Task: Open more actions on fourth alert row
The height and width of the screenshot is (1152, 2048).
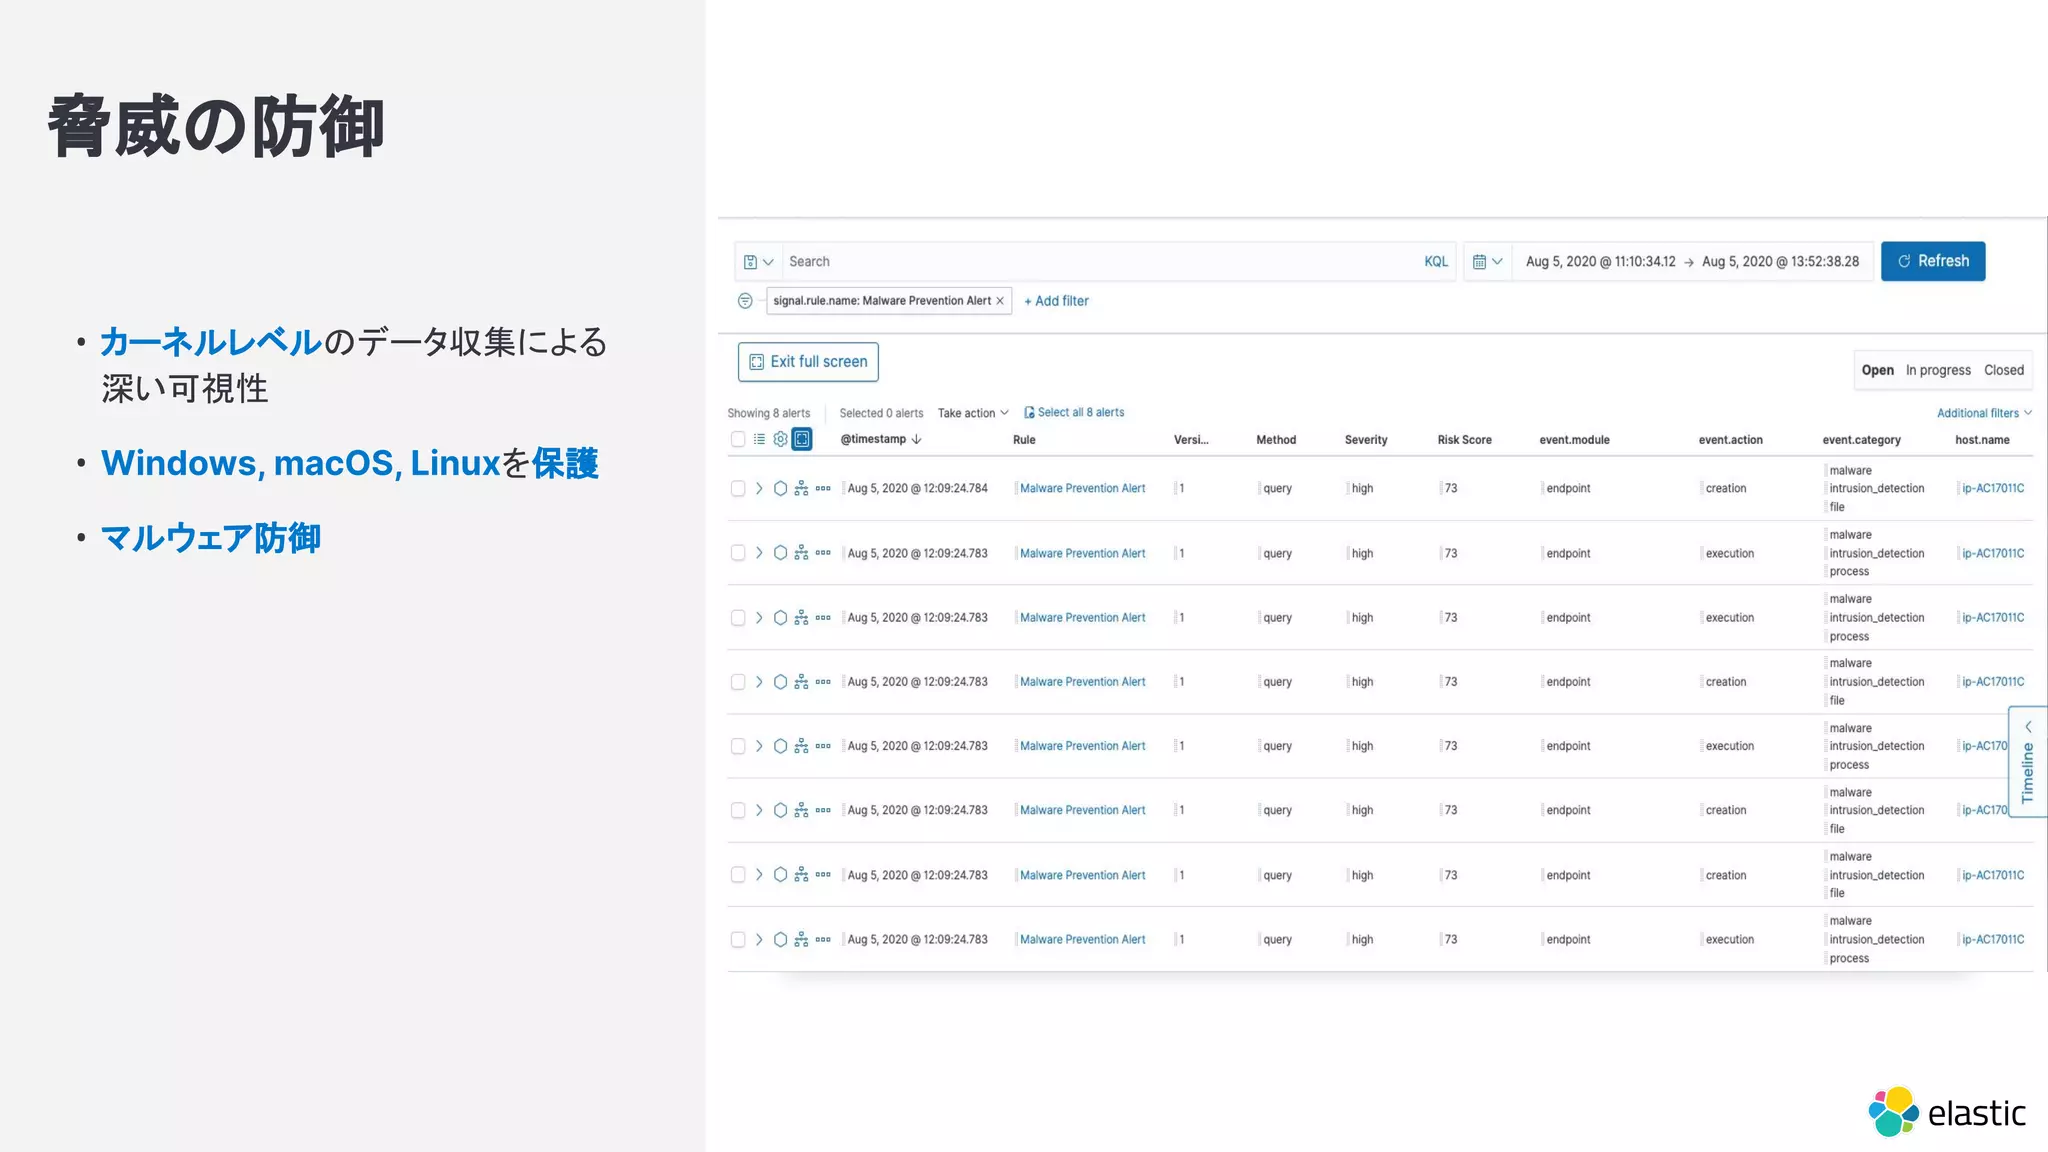Action: tap(823, 682)
